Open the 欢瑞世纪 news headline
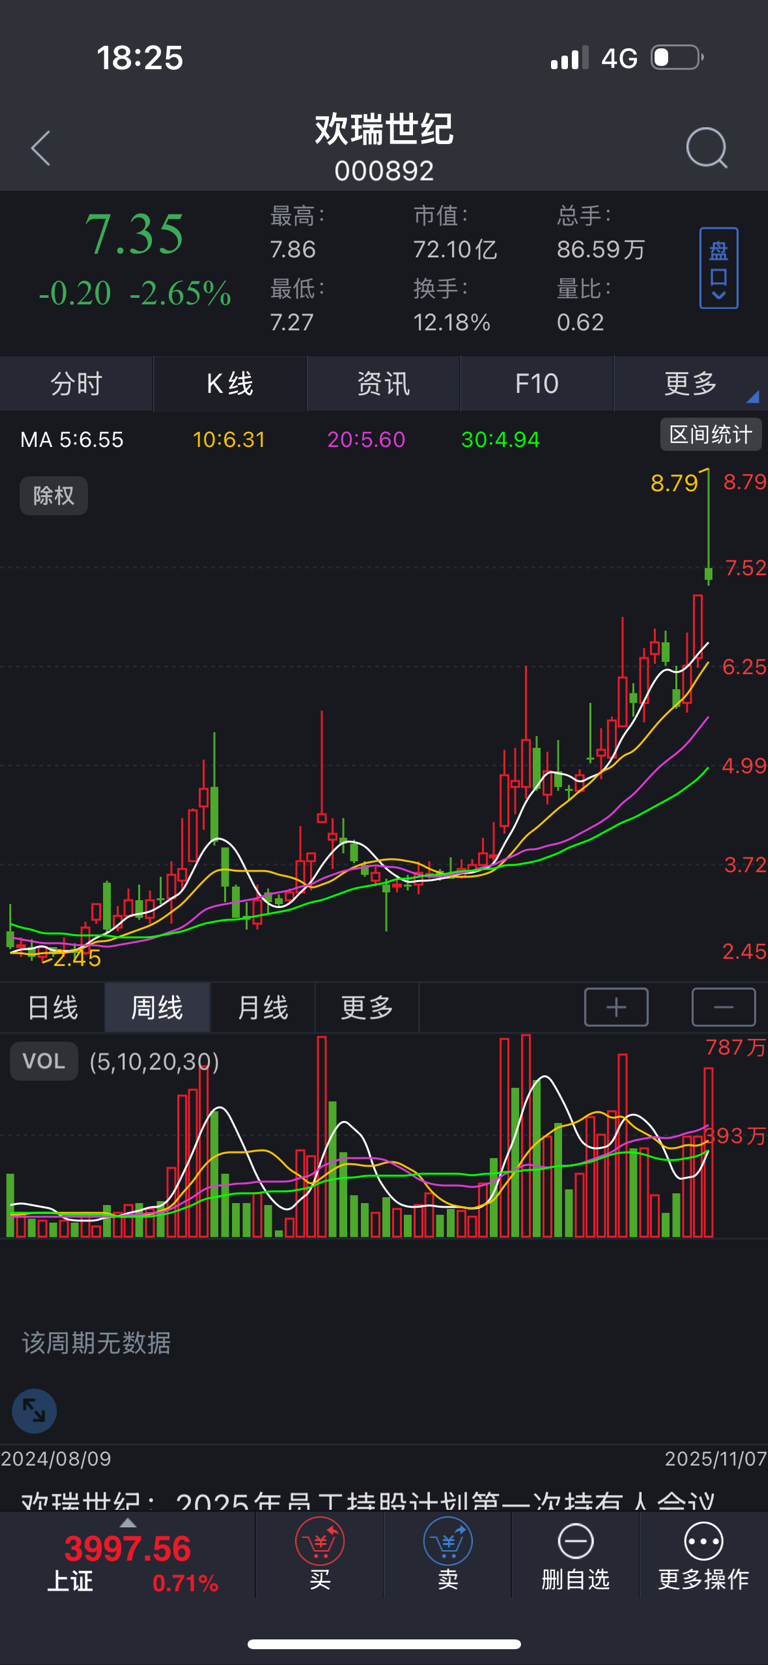The width and height of the screenshot is (769, 1665). pyautogui.click(x=369, y=1502)
